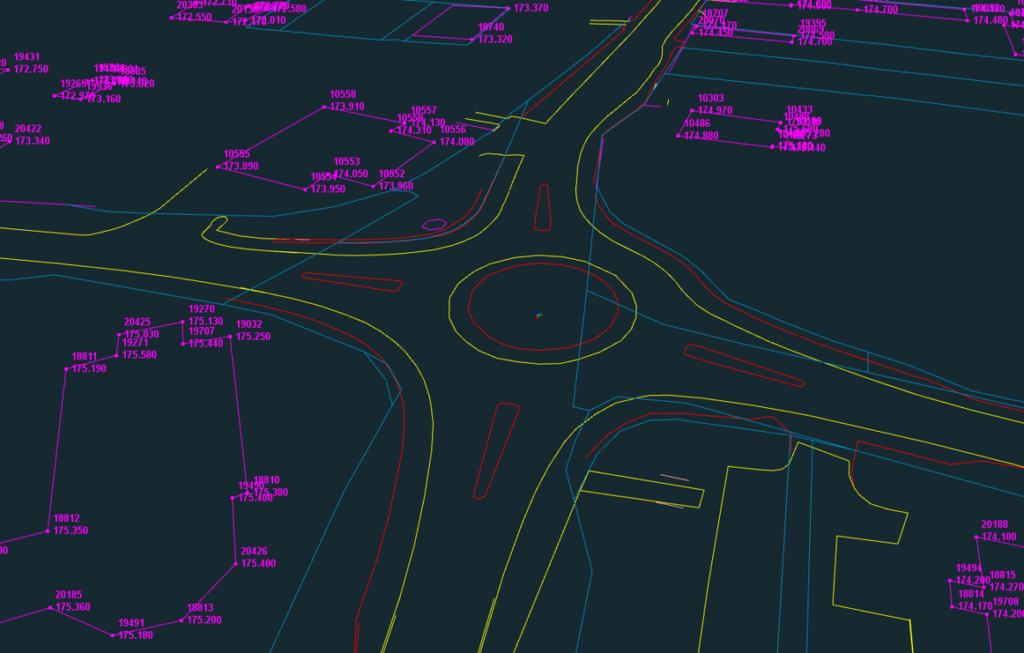Select point label 18815
Screen dimensions: 1024x653
pyautogui.click(x=1002, y=575)
